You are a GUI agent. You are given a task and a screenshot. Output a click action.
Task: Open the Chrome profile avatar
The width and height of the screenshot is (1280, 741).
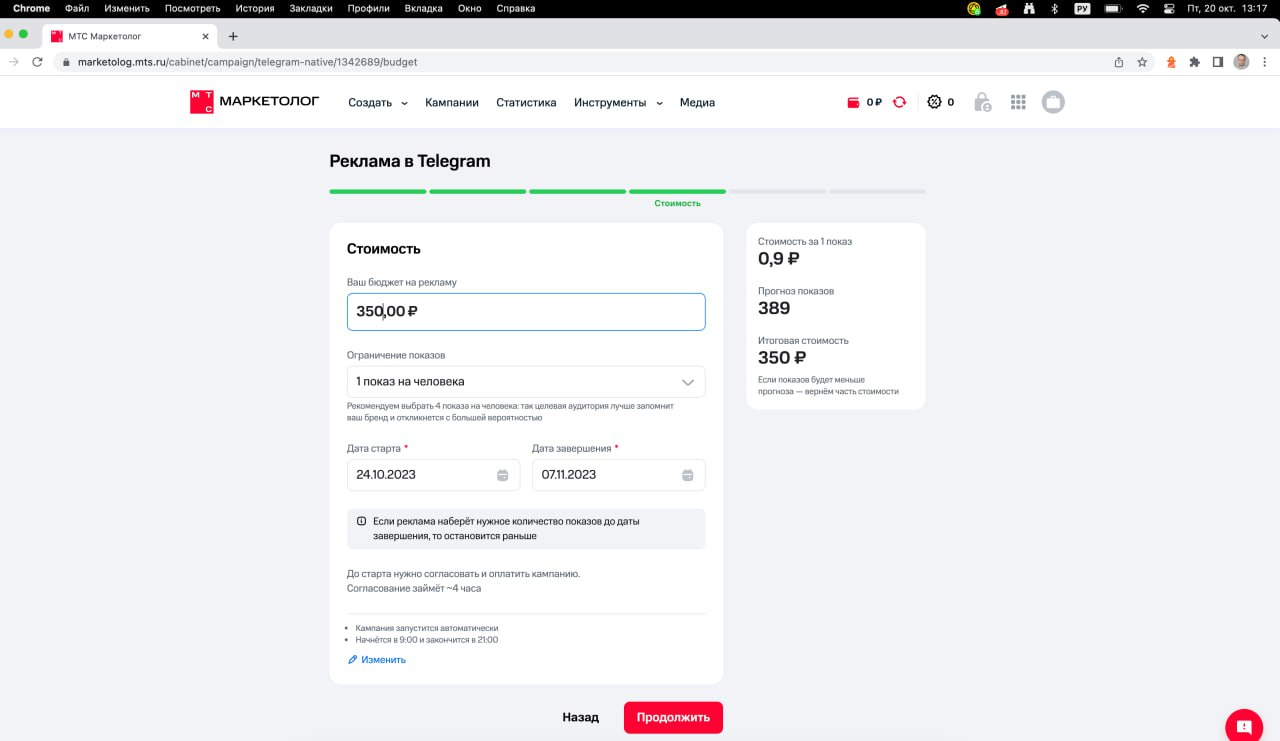(1241, 62)
